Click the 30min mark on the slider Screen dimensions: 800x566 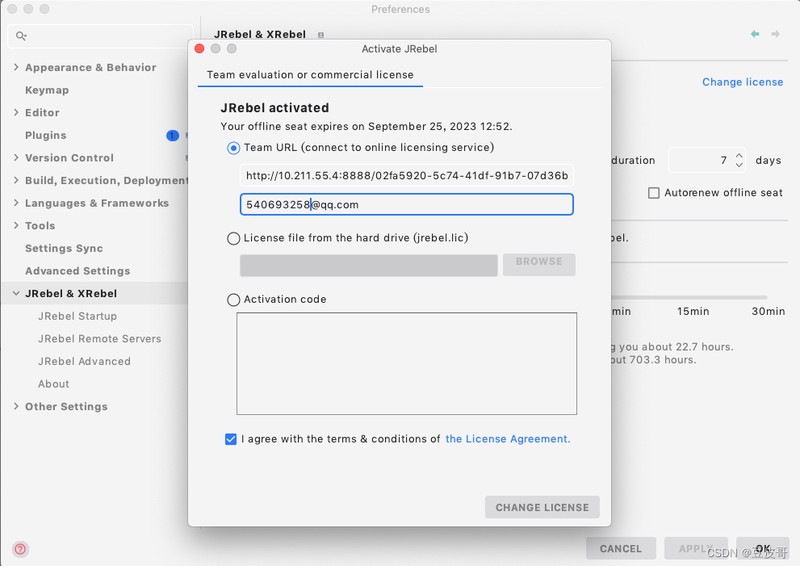[x=768, y=311]
